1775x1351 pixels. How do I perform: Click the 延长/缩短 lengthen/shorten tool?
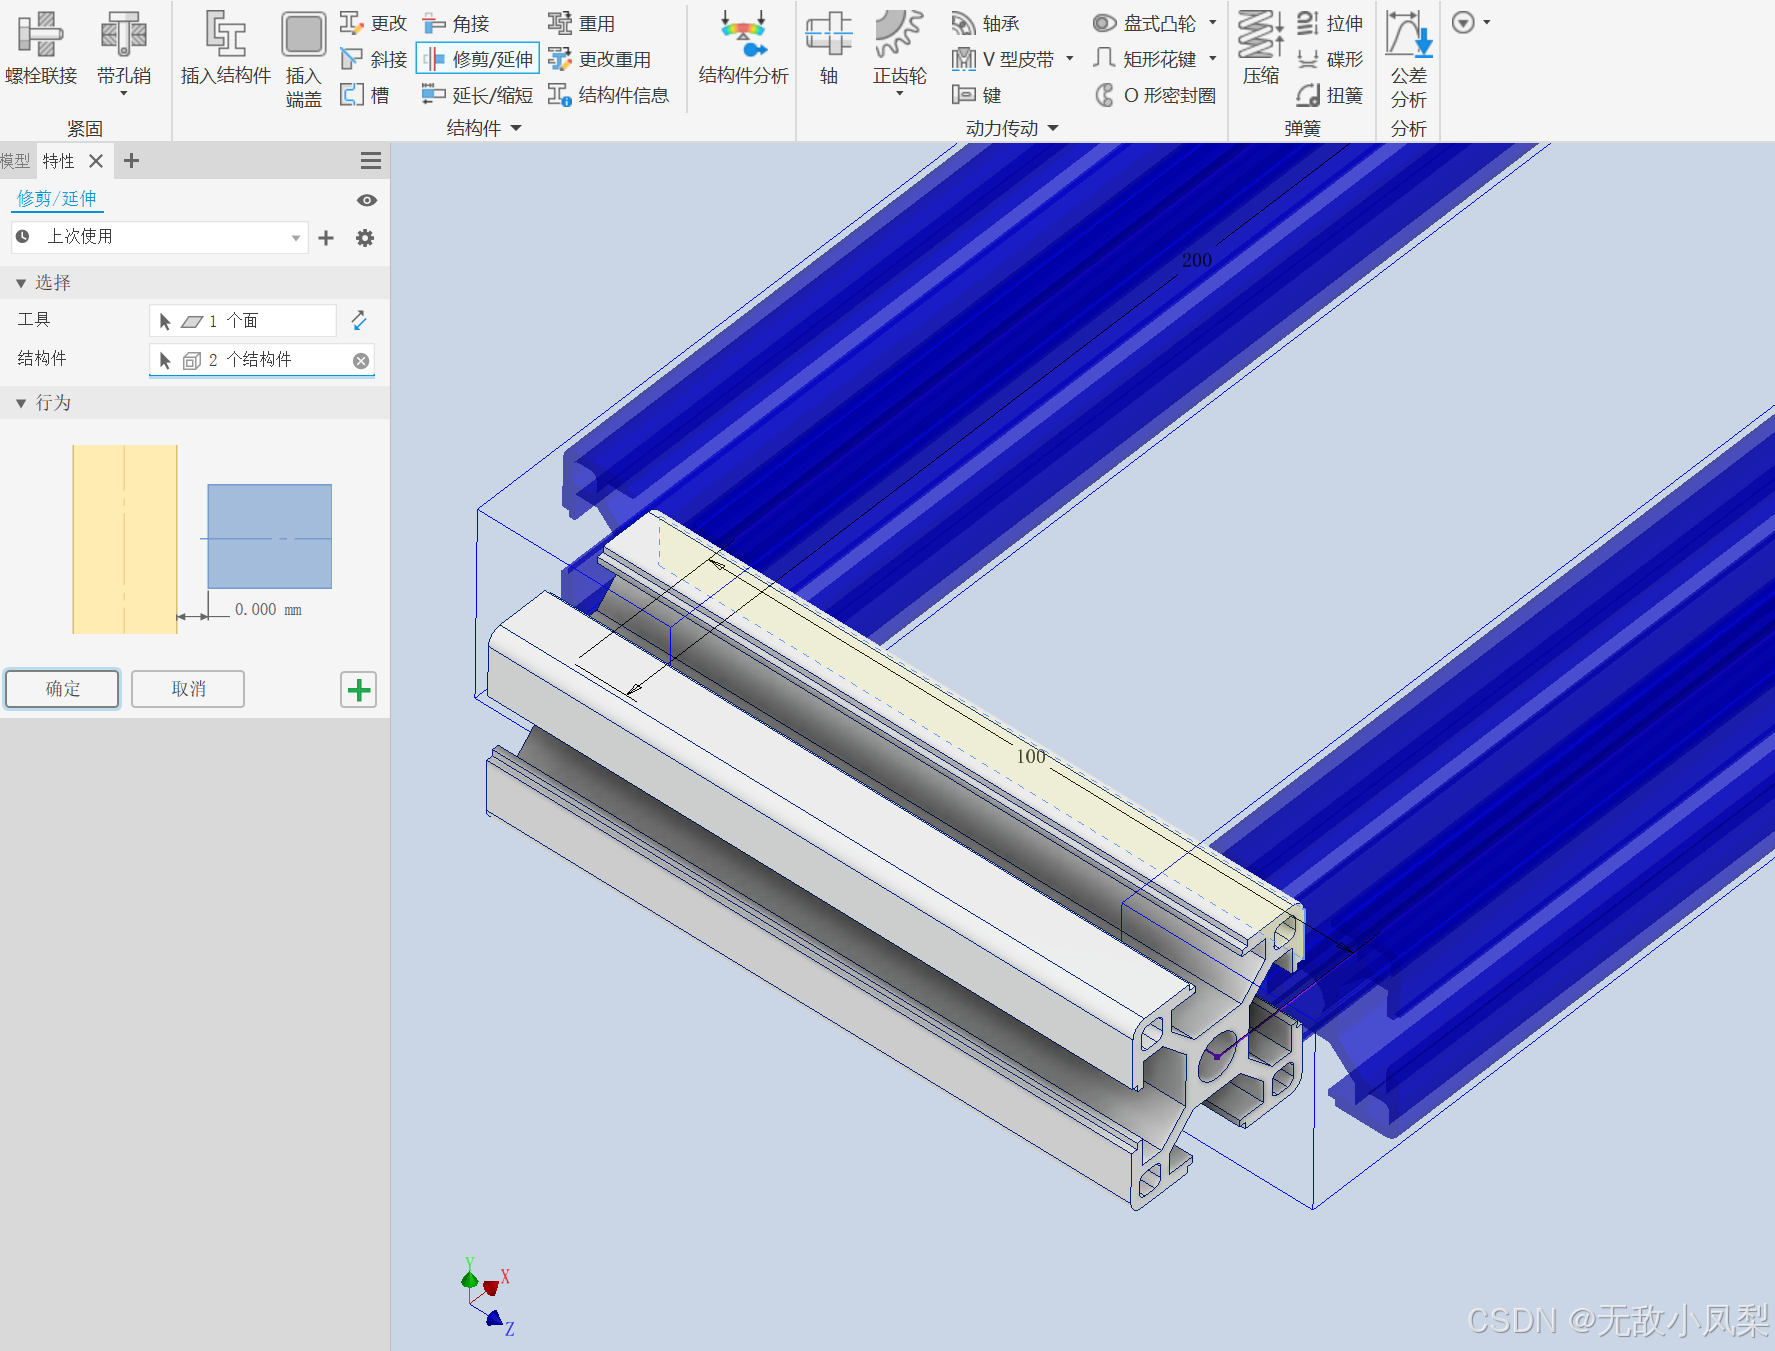(477, 95)
